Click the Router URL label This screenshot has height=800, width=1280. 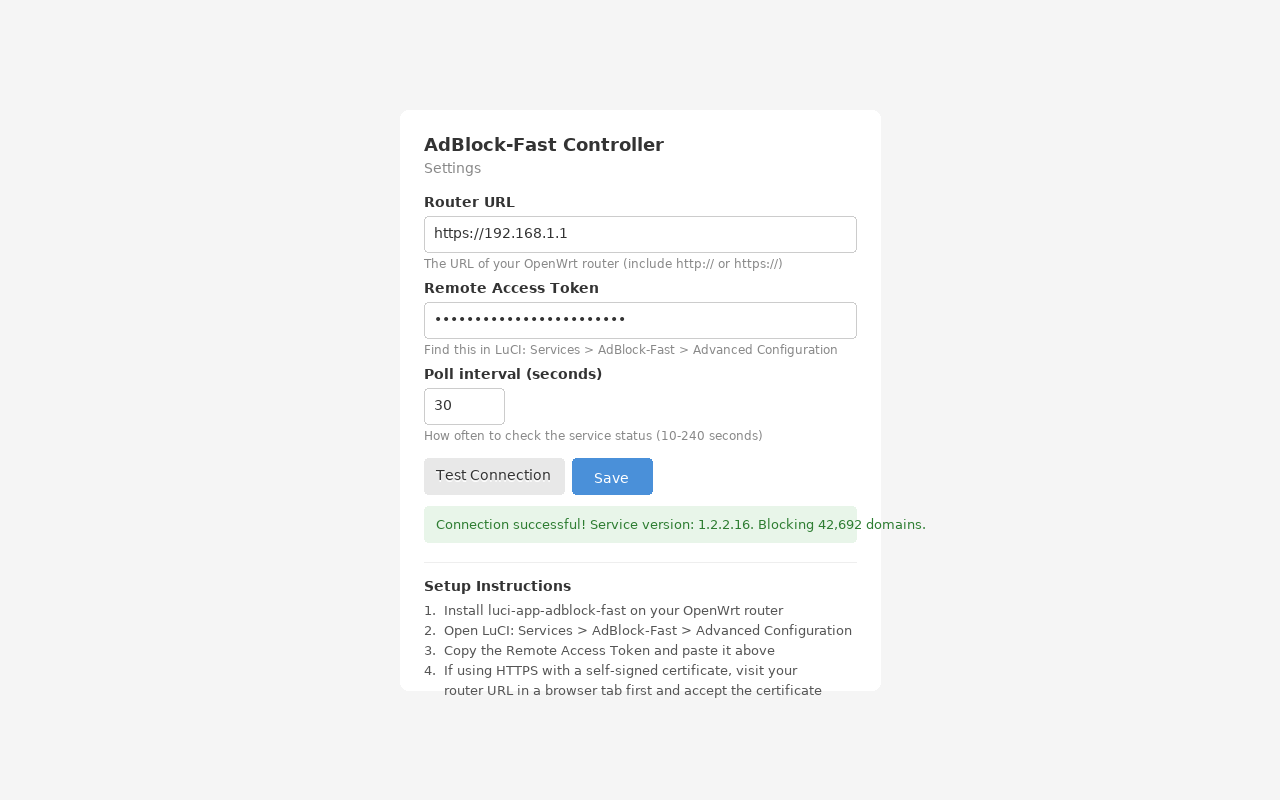pos(469,202)
